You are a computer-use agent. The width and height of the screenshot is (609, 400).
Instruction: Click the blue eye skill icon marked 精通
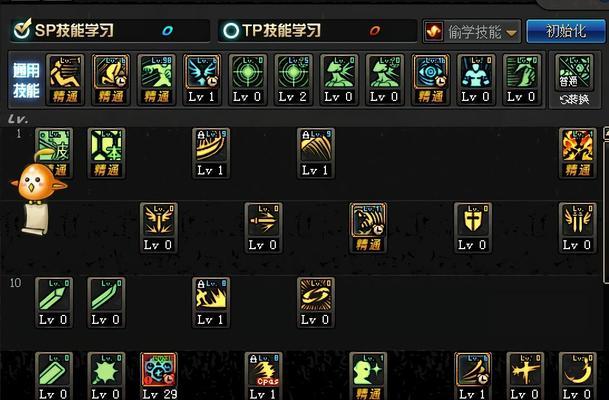[430, 79]
